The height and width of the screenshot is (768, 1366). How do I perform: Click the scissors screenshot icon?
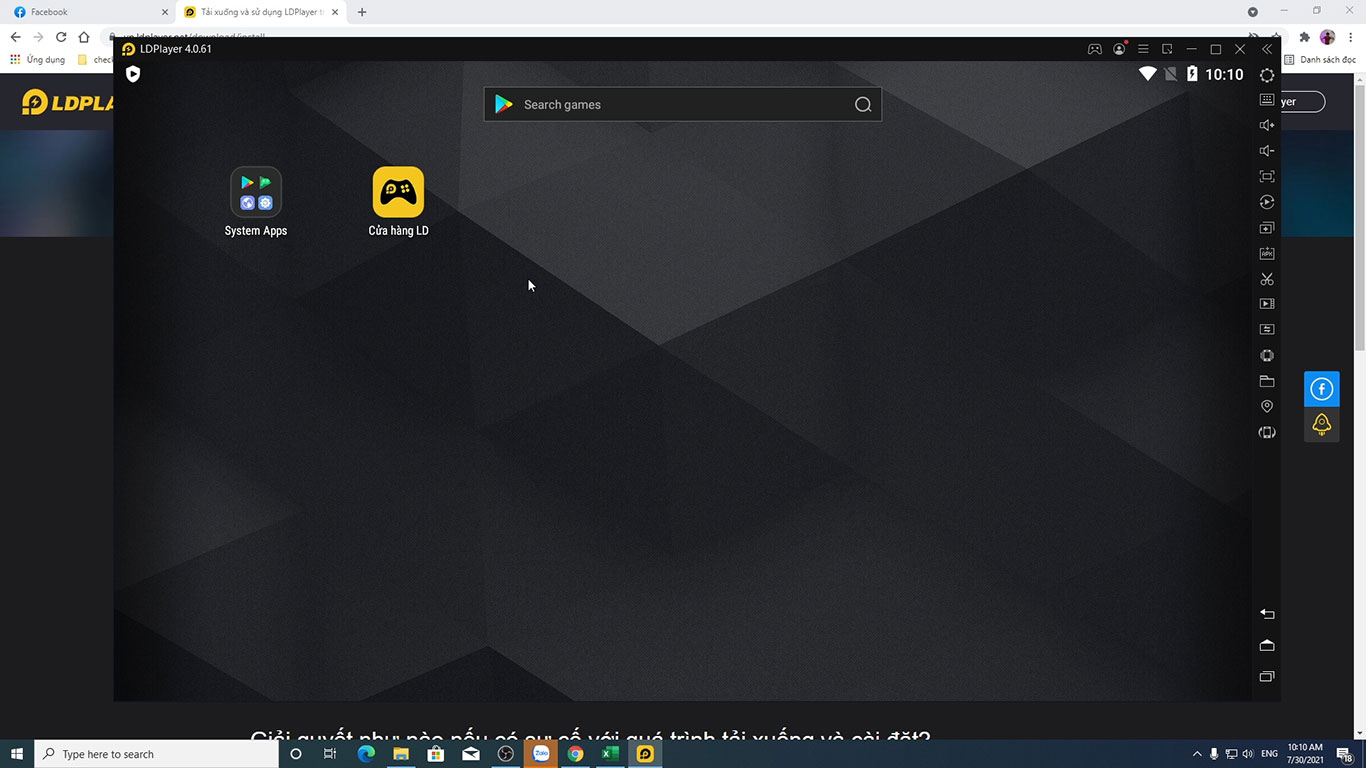coord(1267,279)
